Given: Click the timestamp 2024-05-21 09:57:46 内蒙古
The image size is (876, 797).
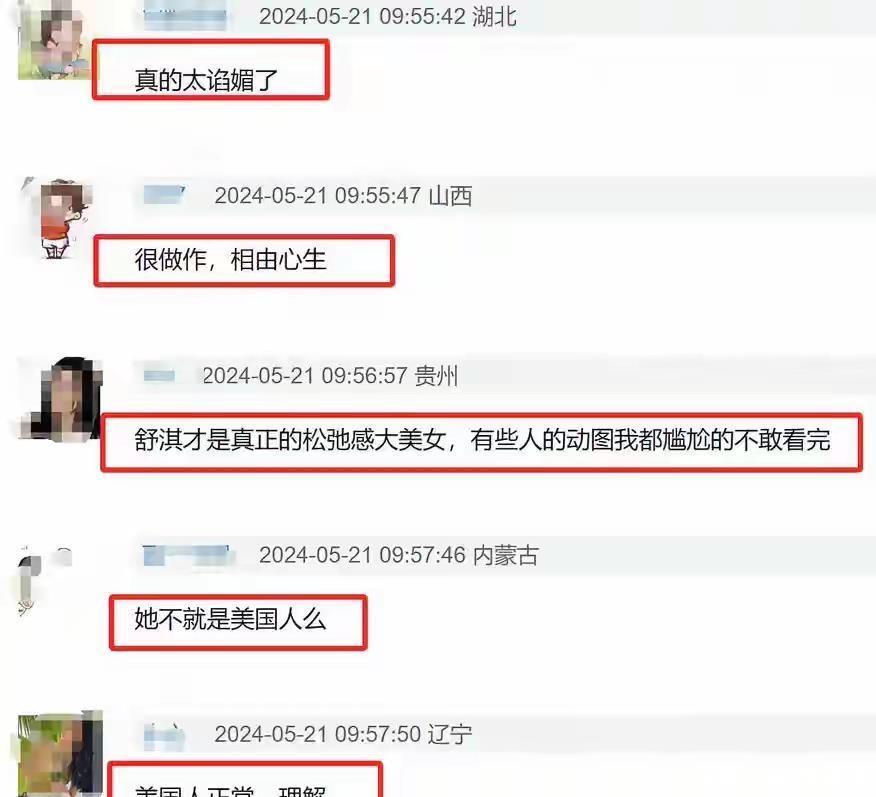Looking at the screenshot, I should (x=398, y=555).
